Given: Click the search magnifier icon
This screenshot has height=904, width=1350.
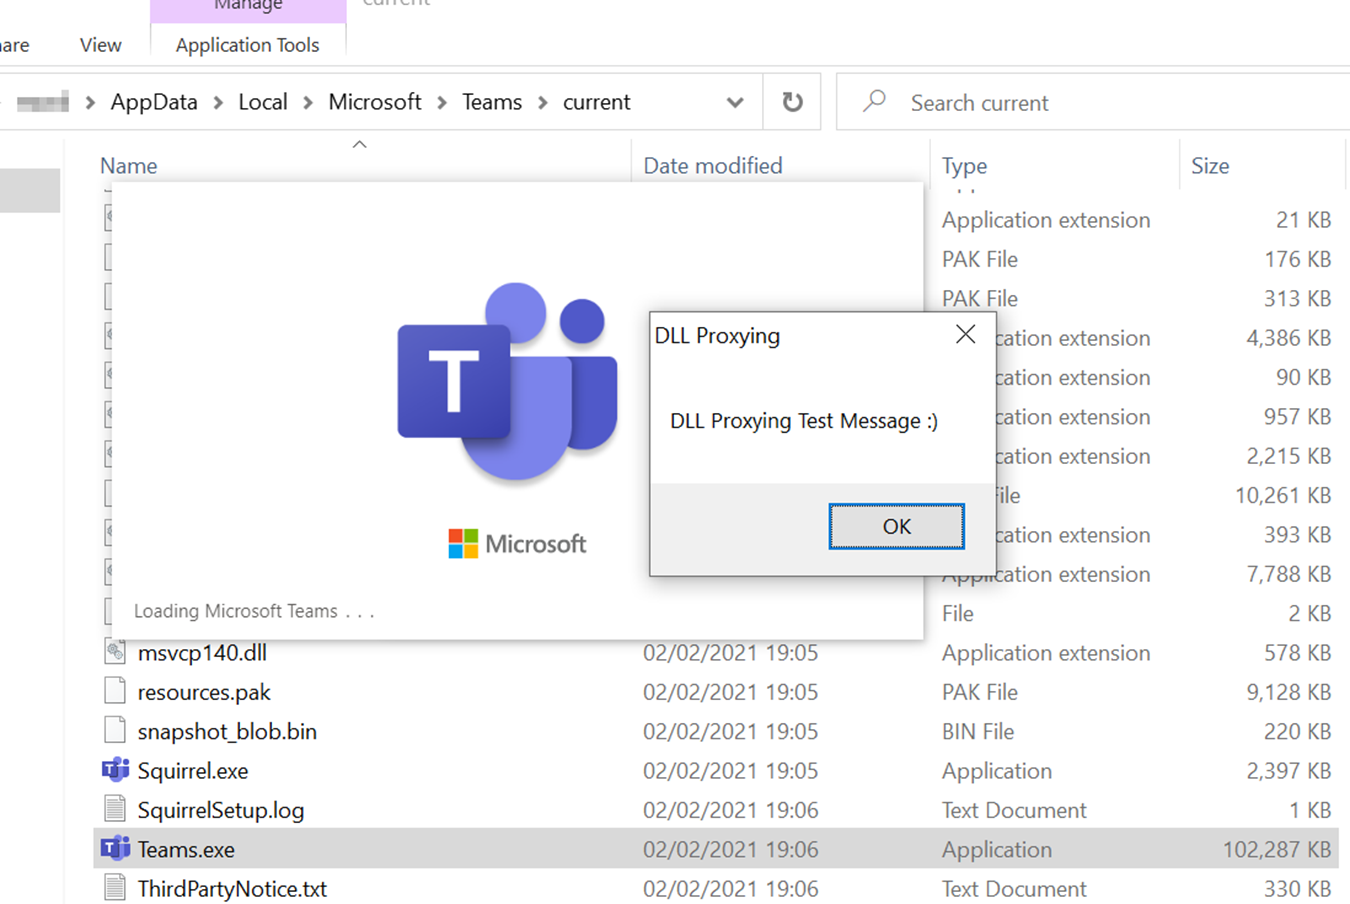Looking at the screenshot, I should pos(875,101).
